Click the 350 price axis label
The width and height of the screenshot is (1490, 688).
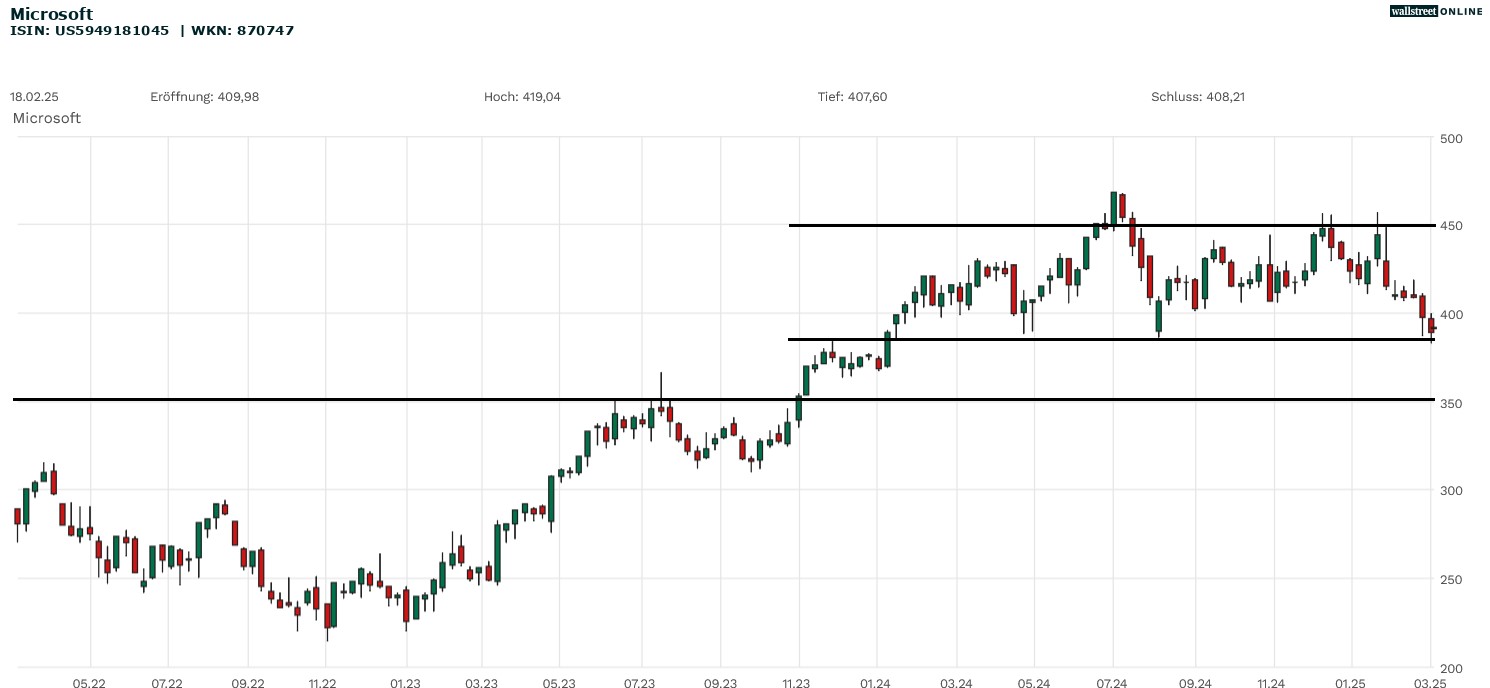[1450, 403]
